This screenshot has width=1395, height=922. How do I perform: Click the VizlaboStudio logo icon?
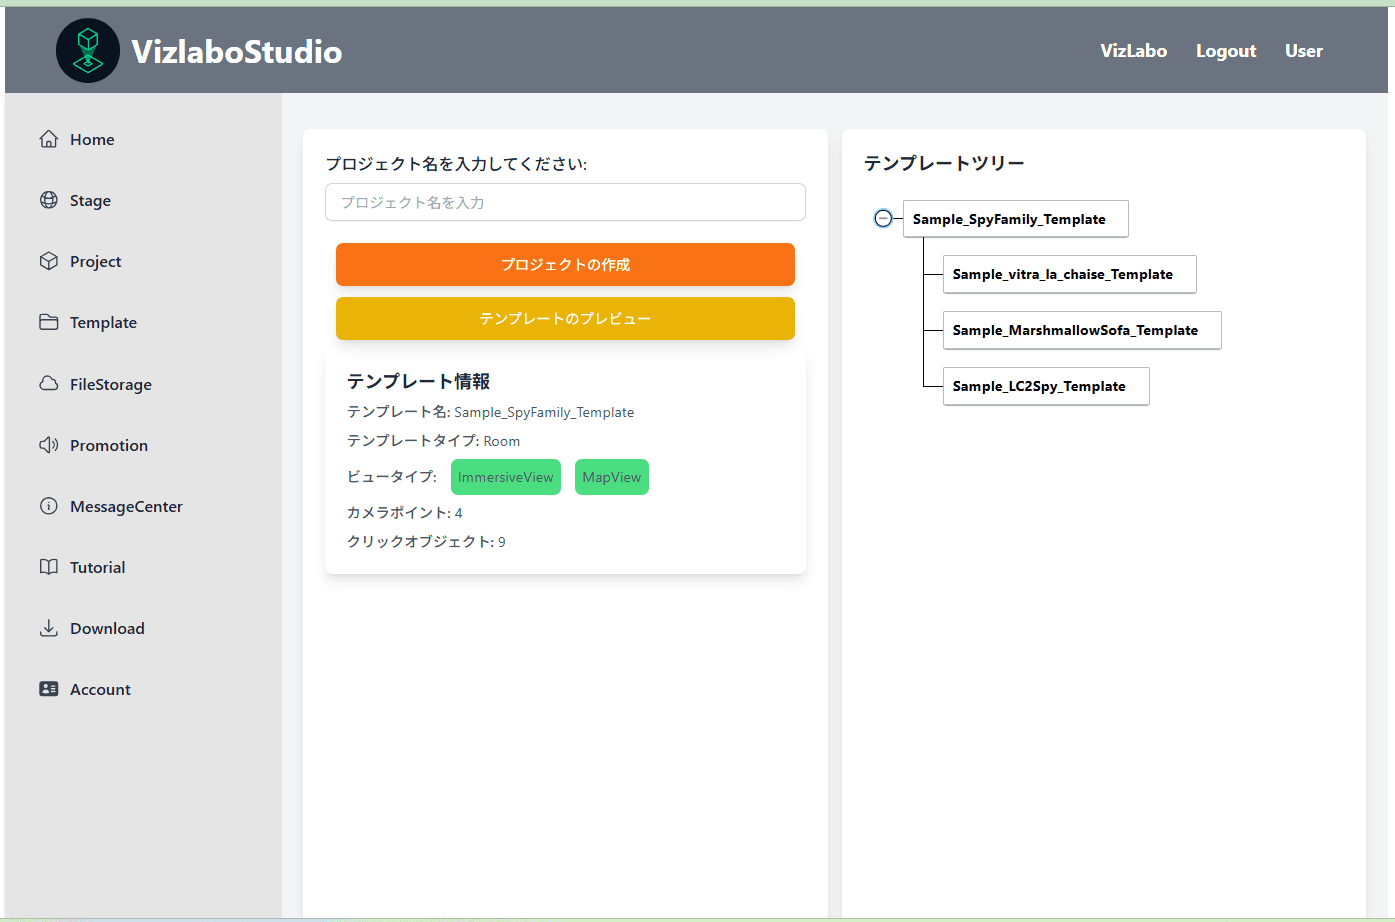pos(88,51)
